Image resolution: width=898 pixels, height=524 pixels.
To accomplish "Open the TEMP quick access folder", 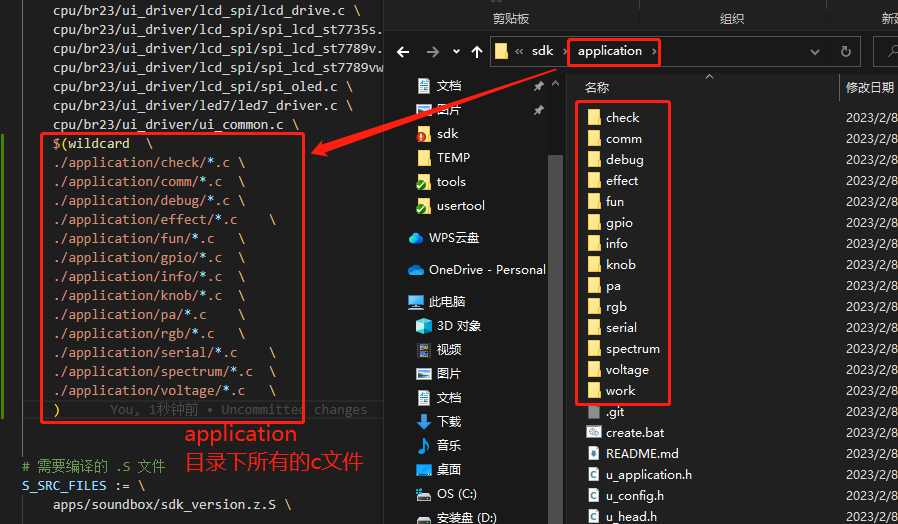I will pyautogui.click(x=444, y=157).
